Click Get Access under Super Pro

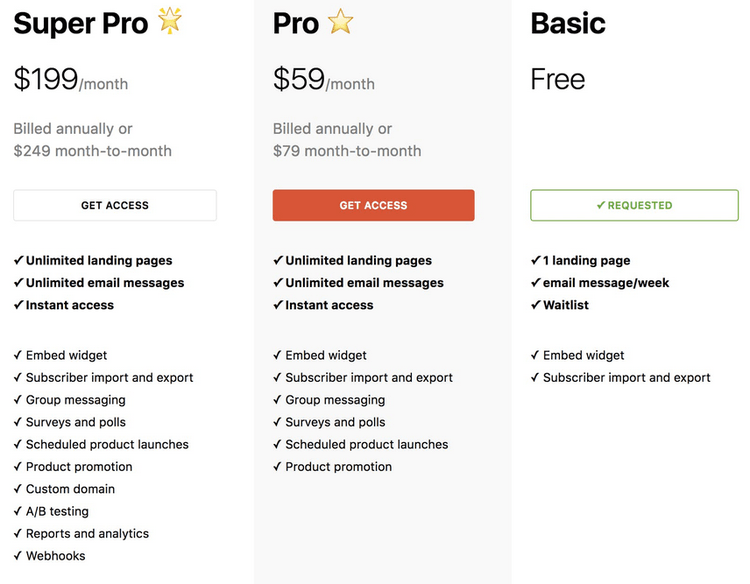click(115, 205)
